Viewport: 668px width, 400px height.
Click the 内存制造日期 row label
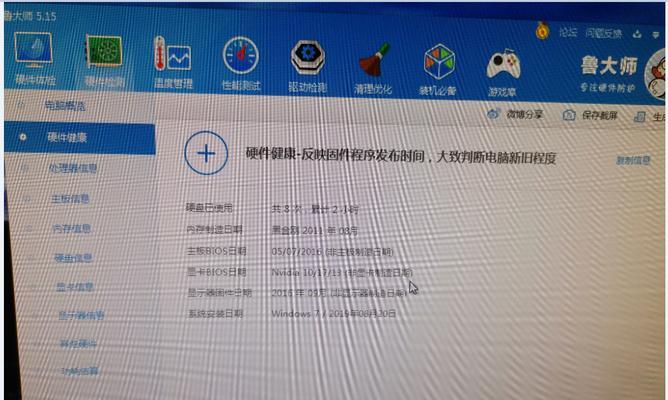tap(214, 230)
